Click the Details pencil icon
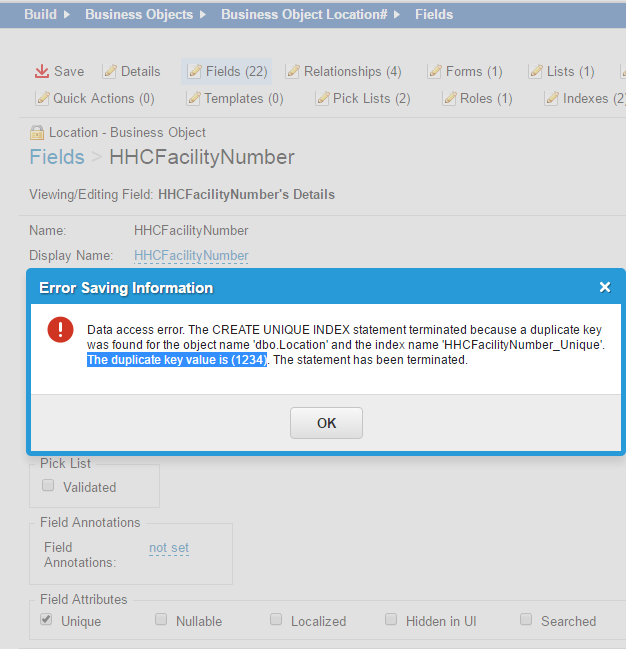Viewport: 626px width, 649px height. point(110,71)
